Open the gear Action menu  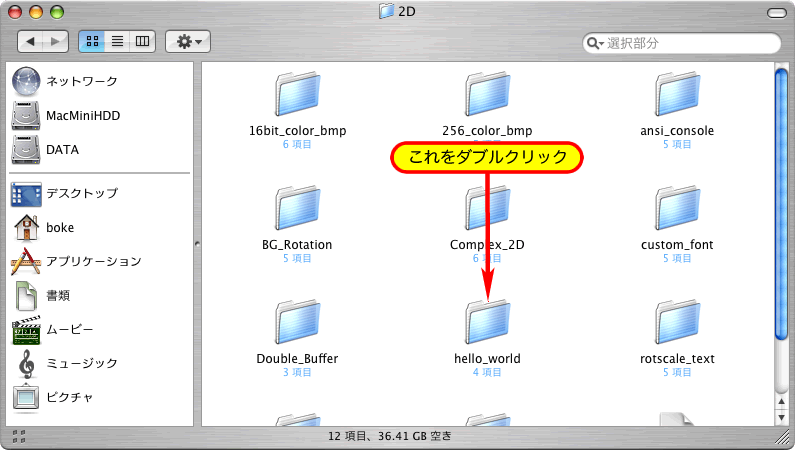(188, 42)
